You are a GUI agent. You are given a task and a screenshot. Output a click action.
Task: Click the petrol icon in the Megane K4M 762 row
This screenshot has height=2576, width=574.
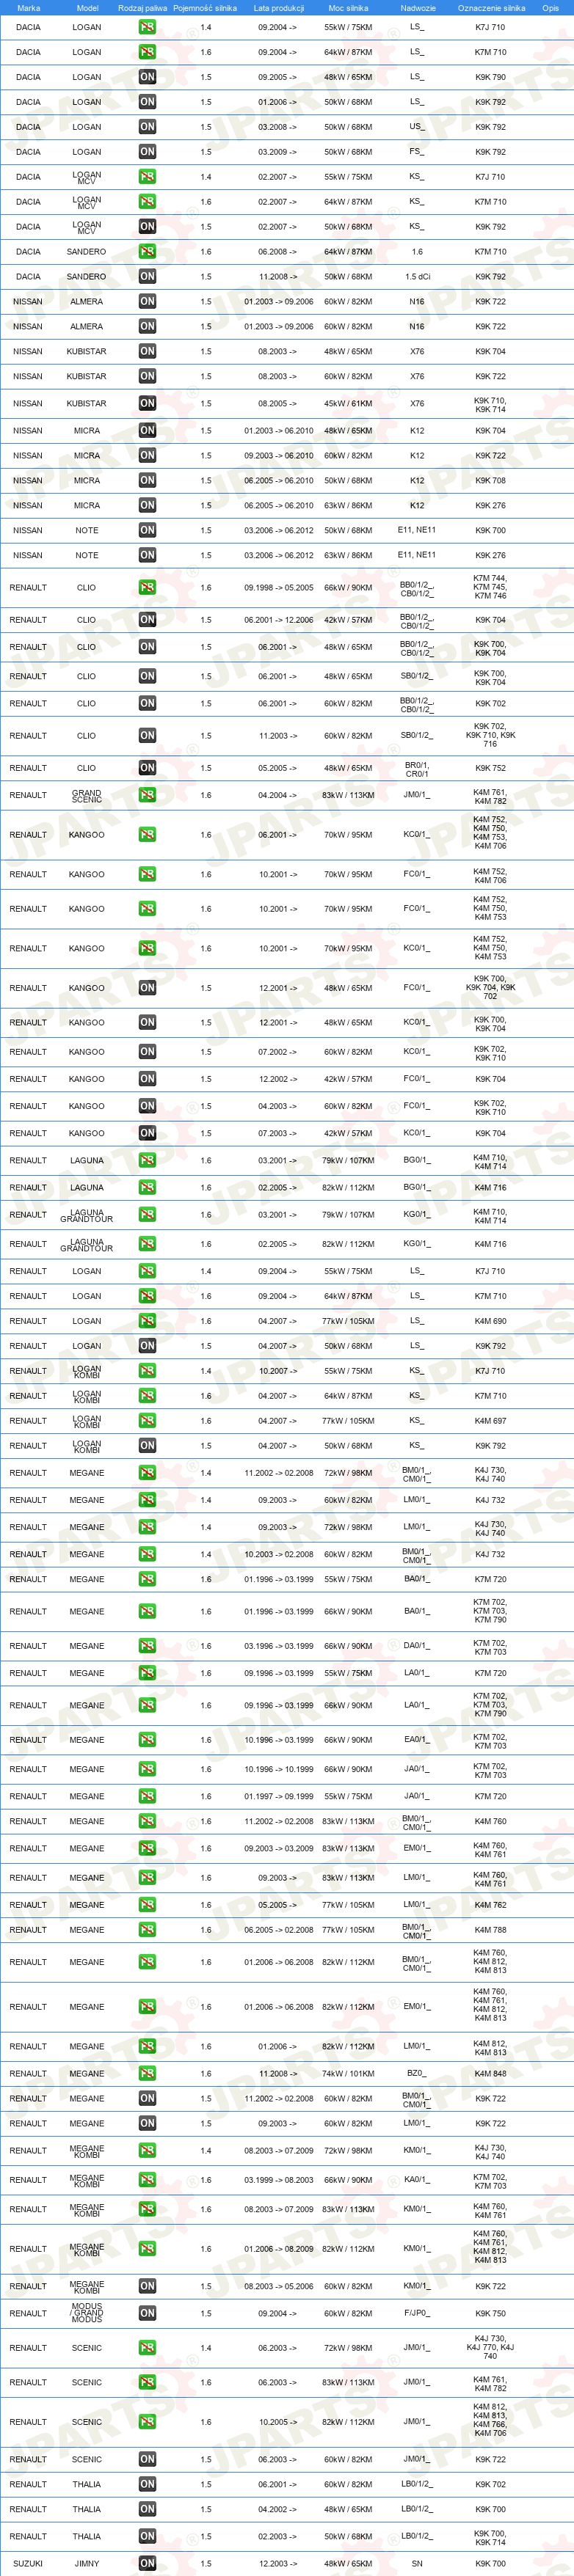(147, 1904)
